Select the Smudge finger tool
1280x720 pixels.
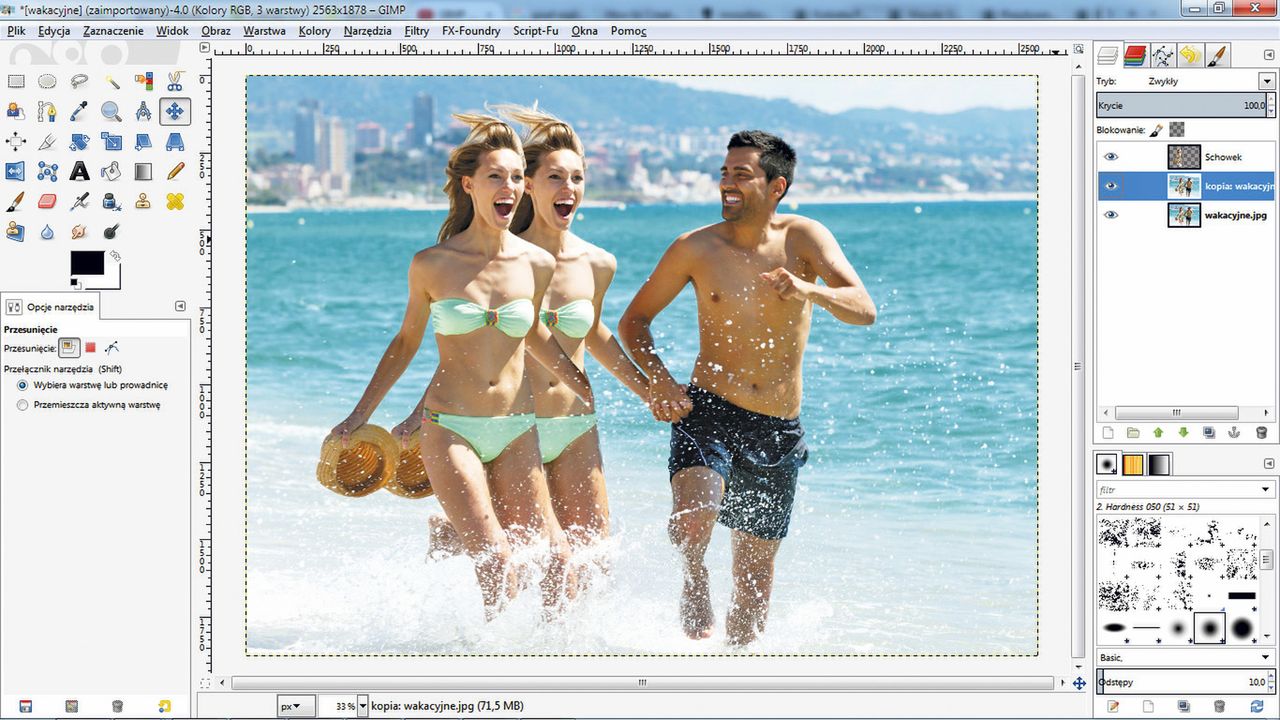79,231
